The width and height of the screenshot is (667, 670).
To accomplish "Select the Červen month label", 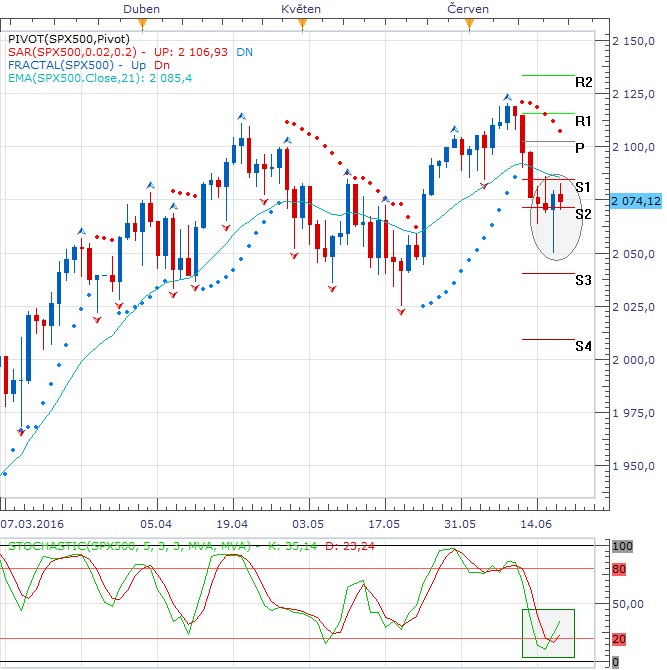I will pos(467,8).
